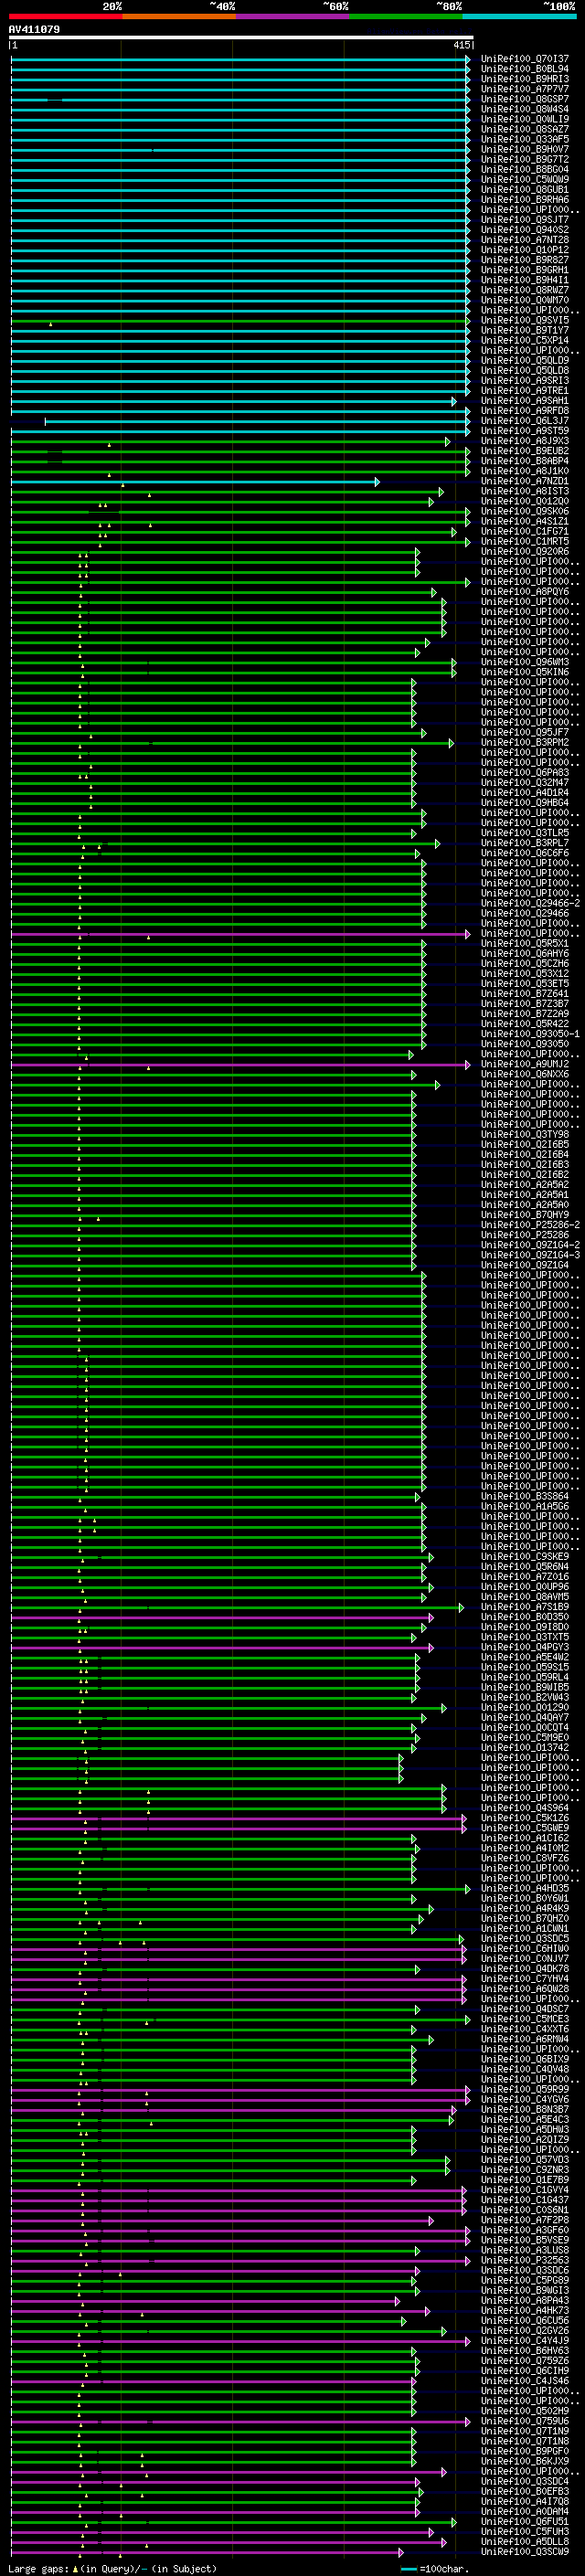
Task: Select the UniRef100_B9GRM1 label
Action: coord(525,270)
